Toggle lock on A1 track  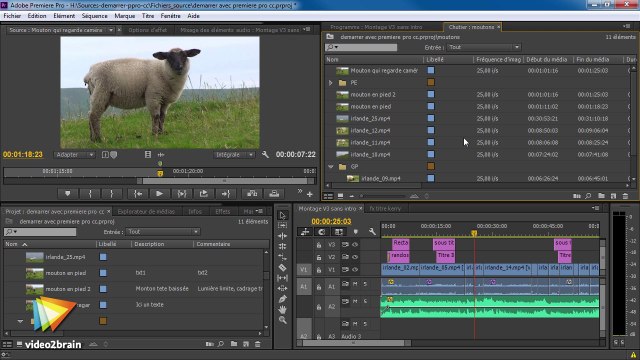click(x=319, y=287)
